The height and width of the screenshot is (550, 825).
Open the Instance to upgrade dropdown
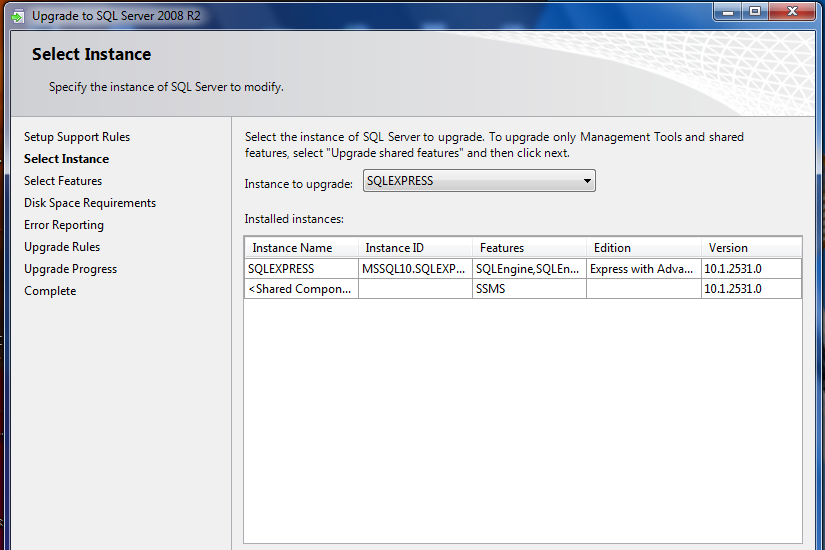click(479, 181)
